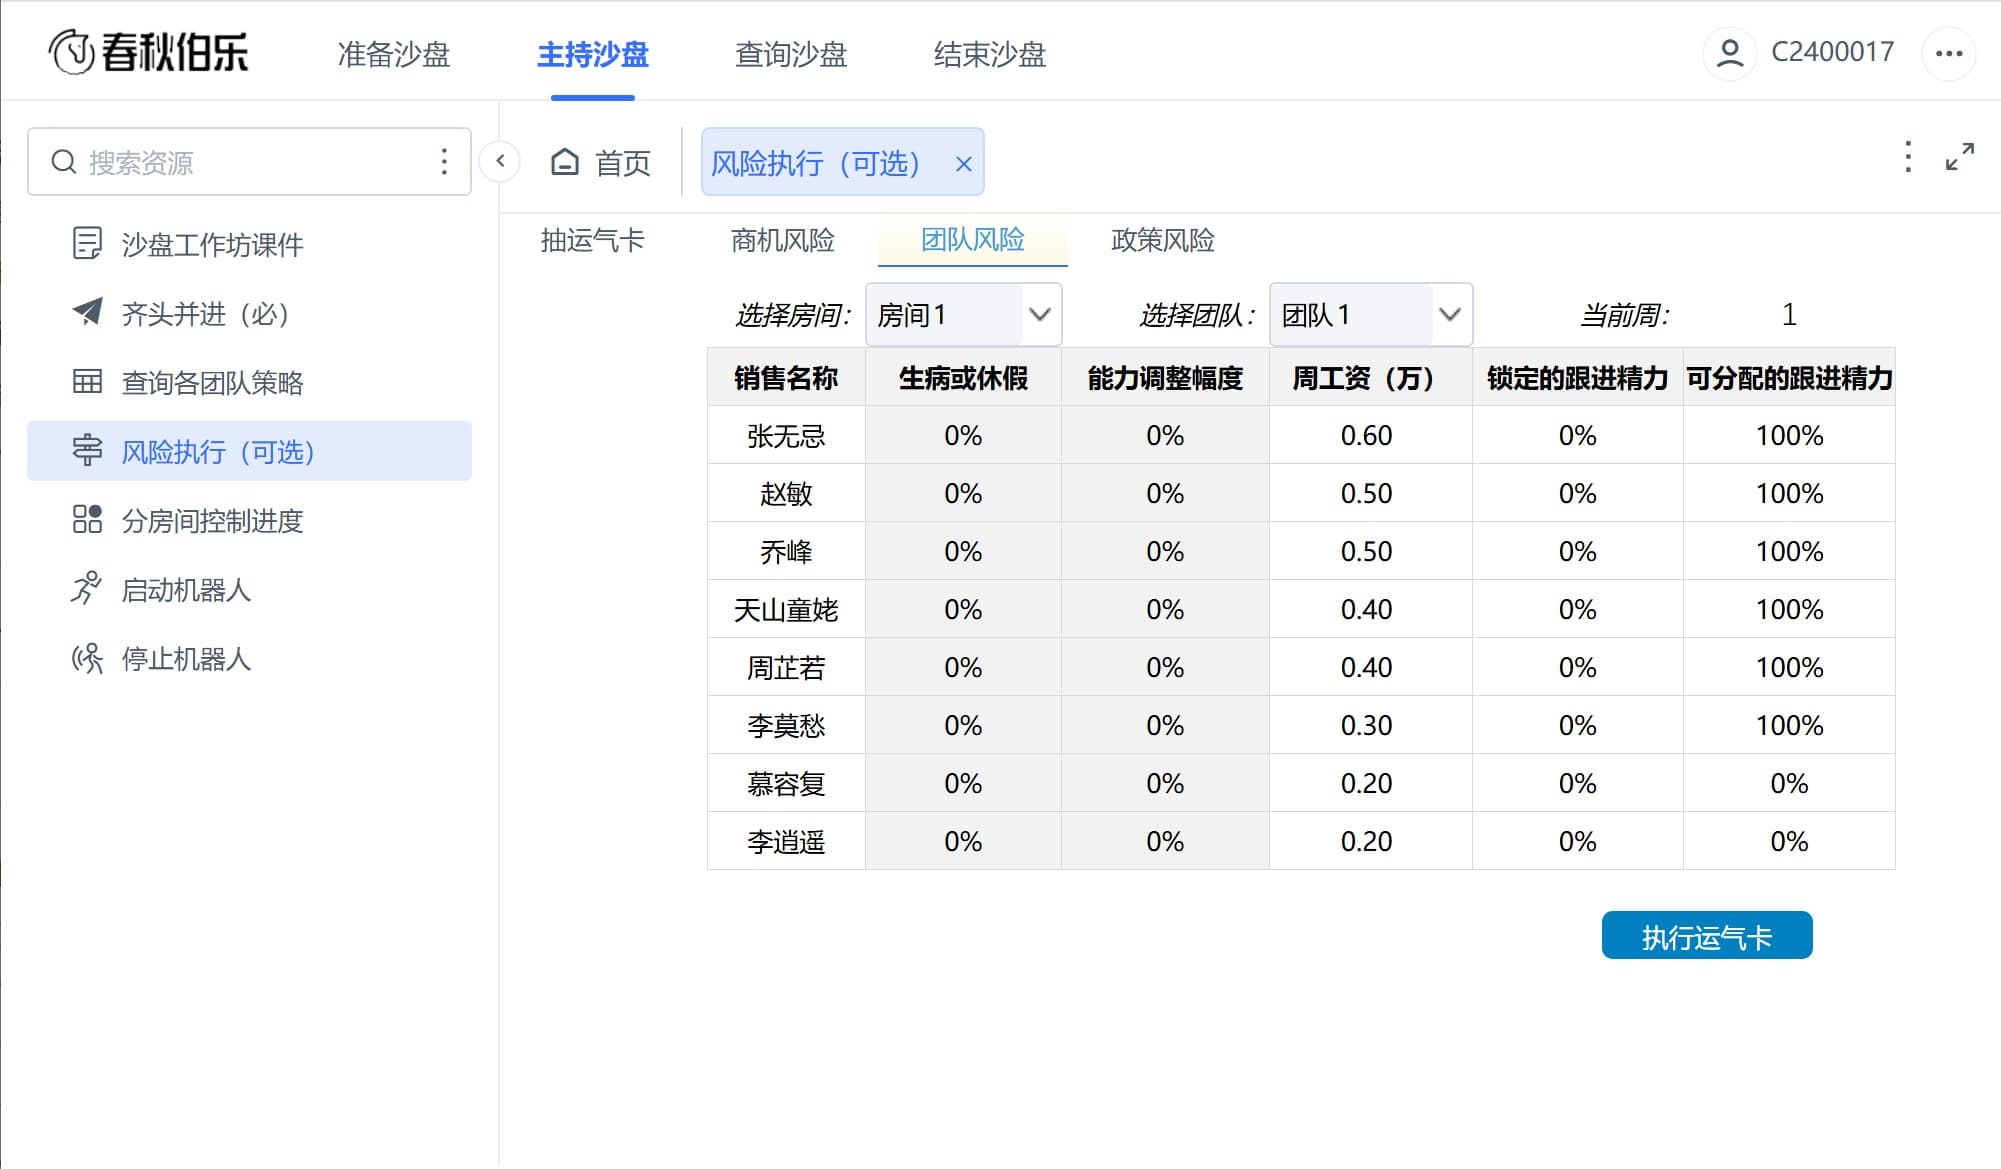Image resolution: width=2001 pixels, height=1169 pixels.
Task: Edit 李莫愁's 能力调整幅度 cell
Action: coord(1165,725)
